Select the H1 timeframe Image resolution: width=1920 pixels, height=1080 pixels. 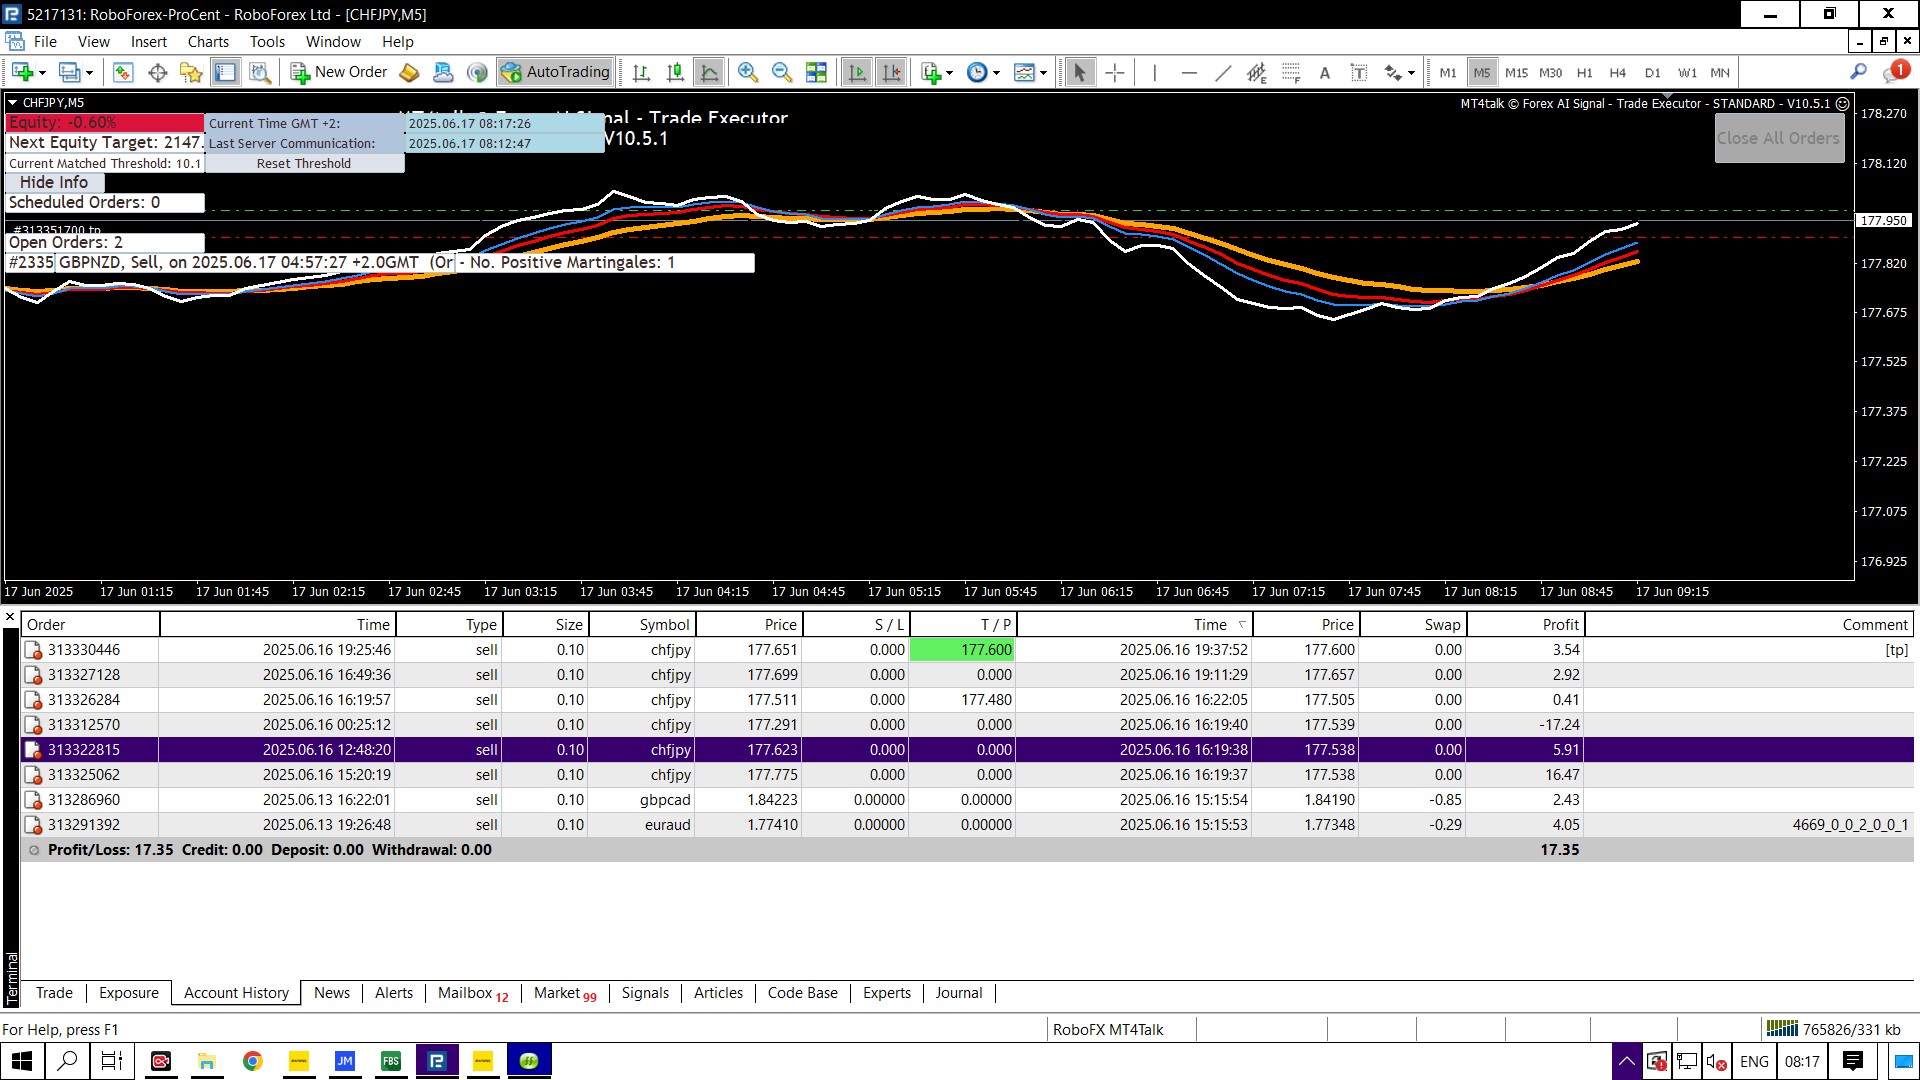tap(1584, 72)
